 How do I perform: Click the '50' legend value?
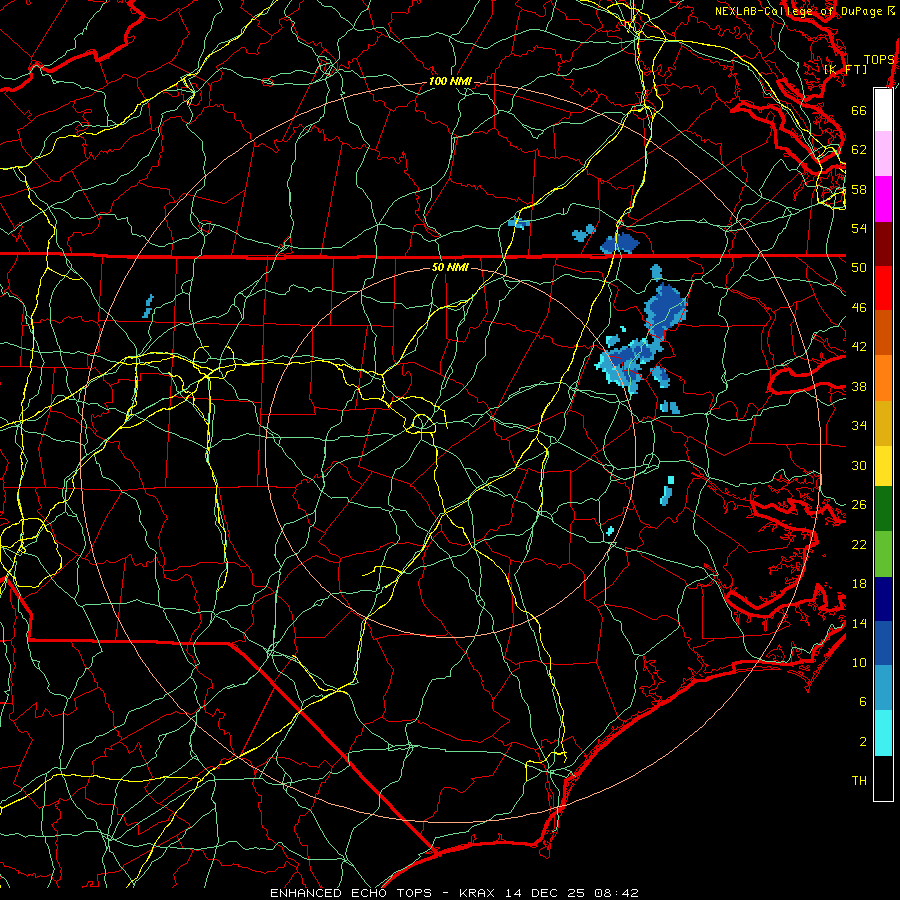(859, 267)
